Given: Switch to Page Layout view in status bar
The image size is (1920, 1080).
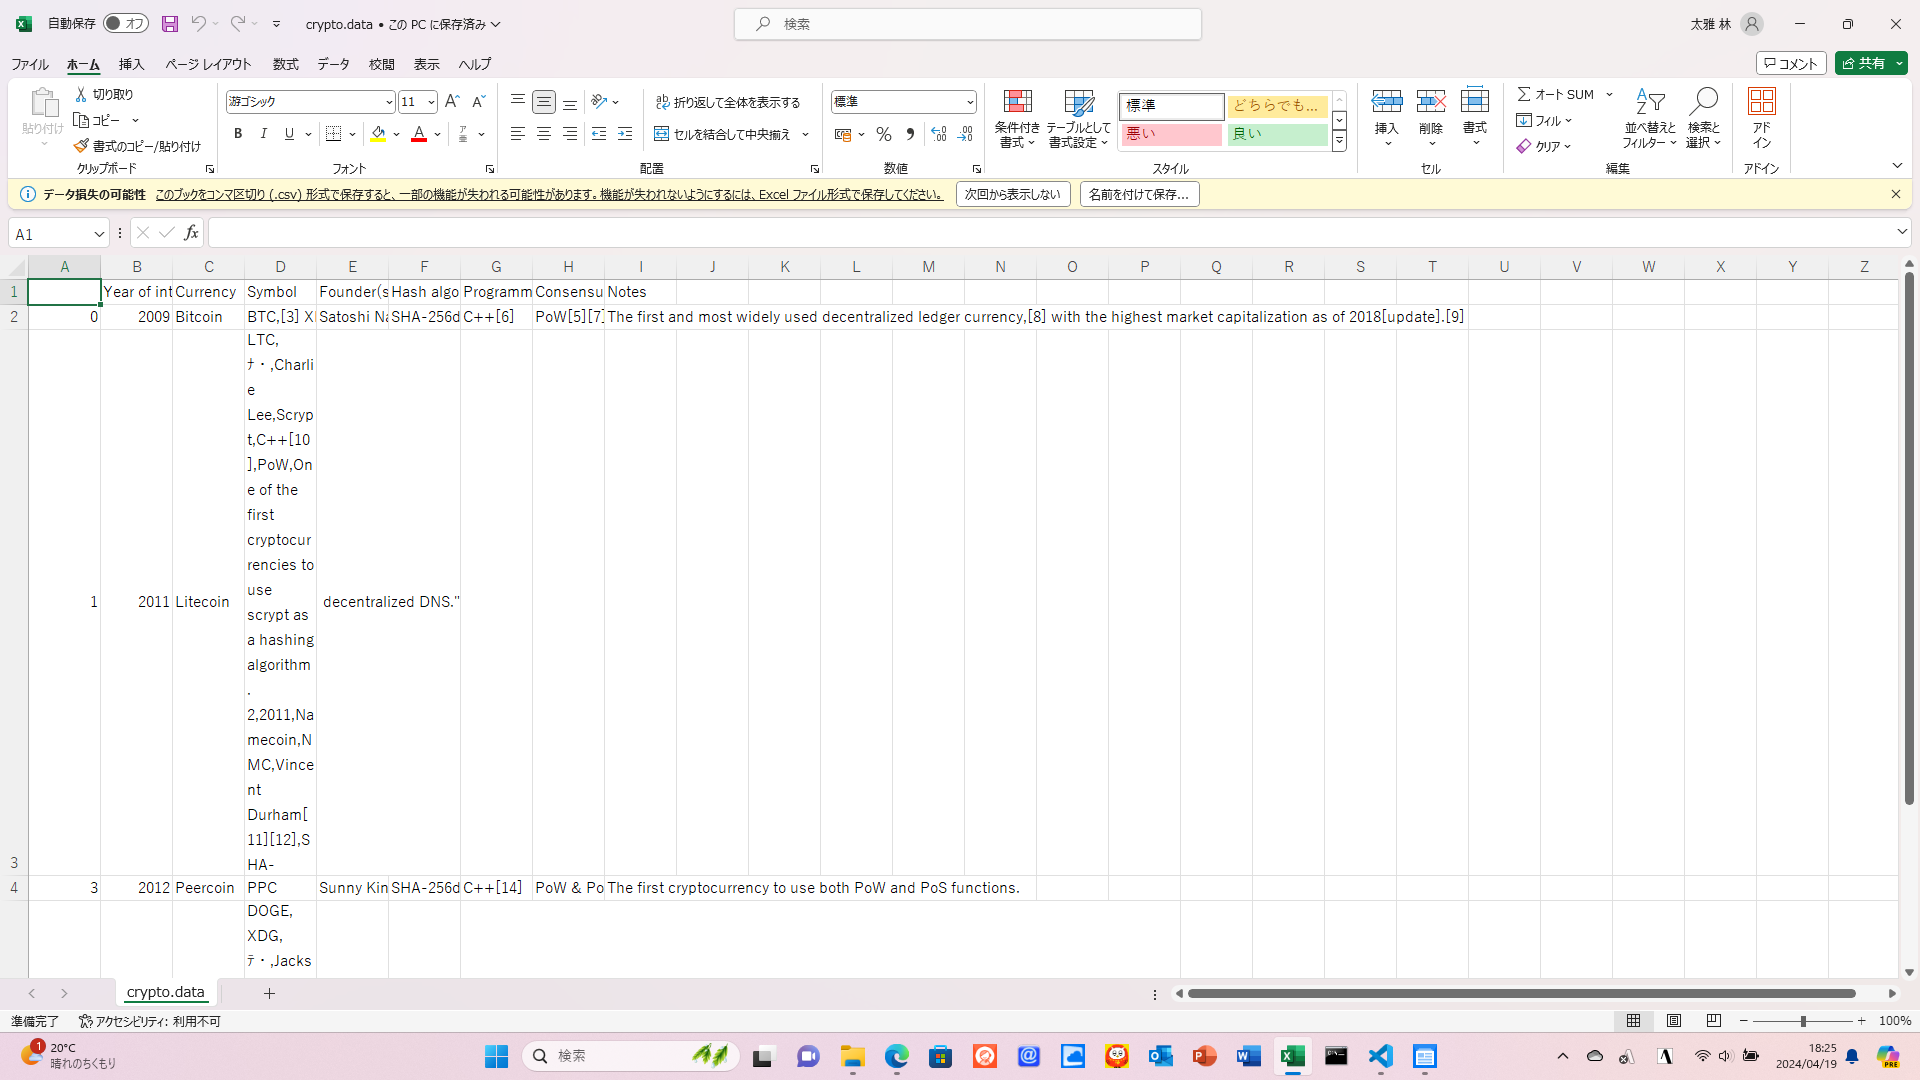Looking at the screenshot, I should point(1674,1021).
